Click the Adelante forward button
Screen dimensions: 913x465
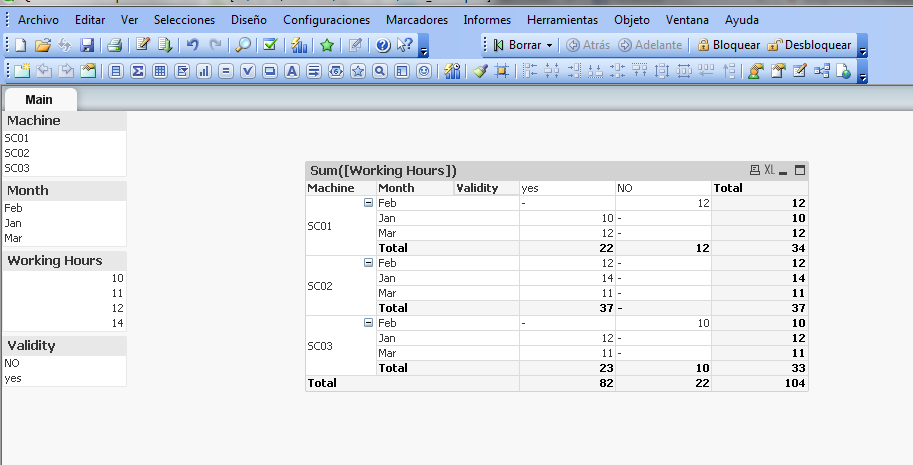(x=650, y=45)
